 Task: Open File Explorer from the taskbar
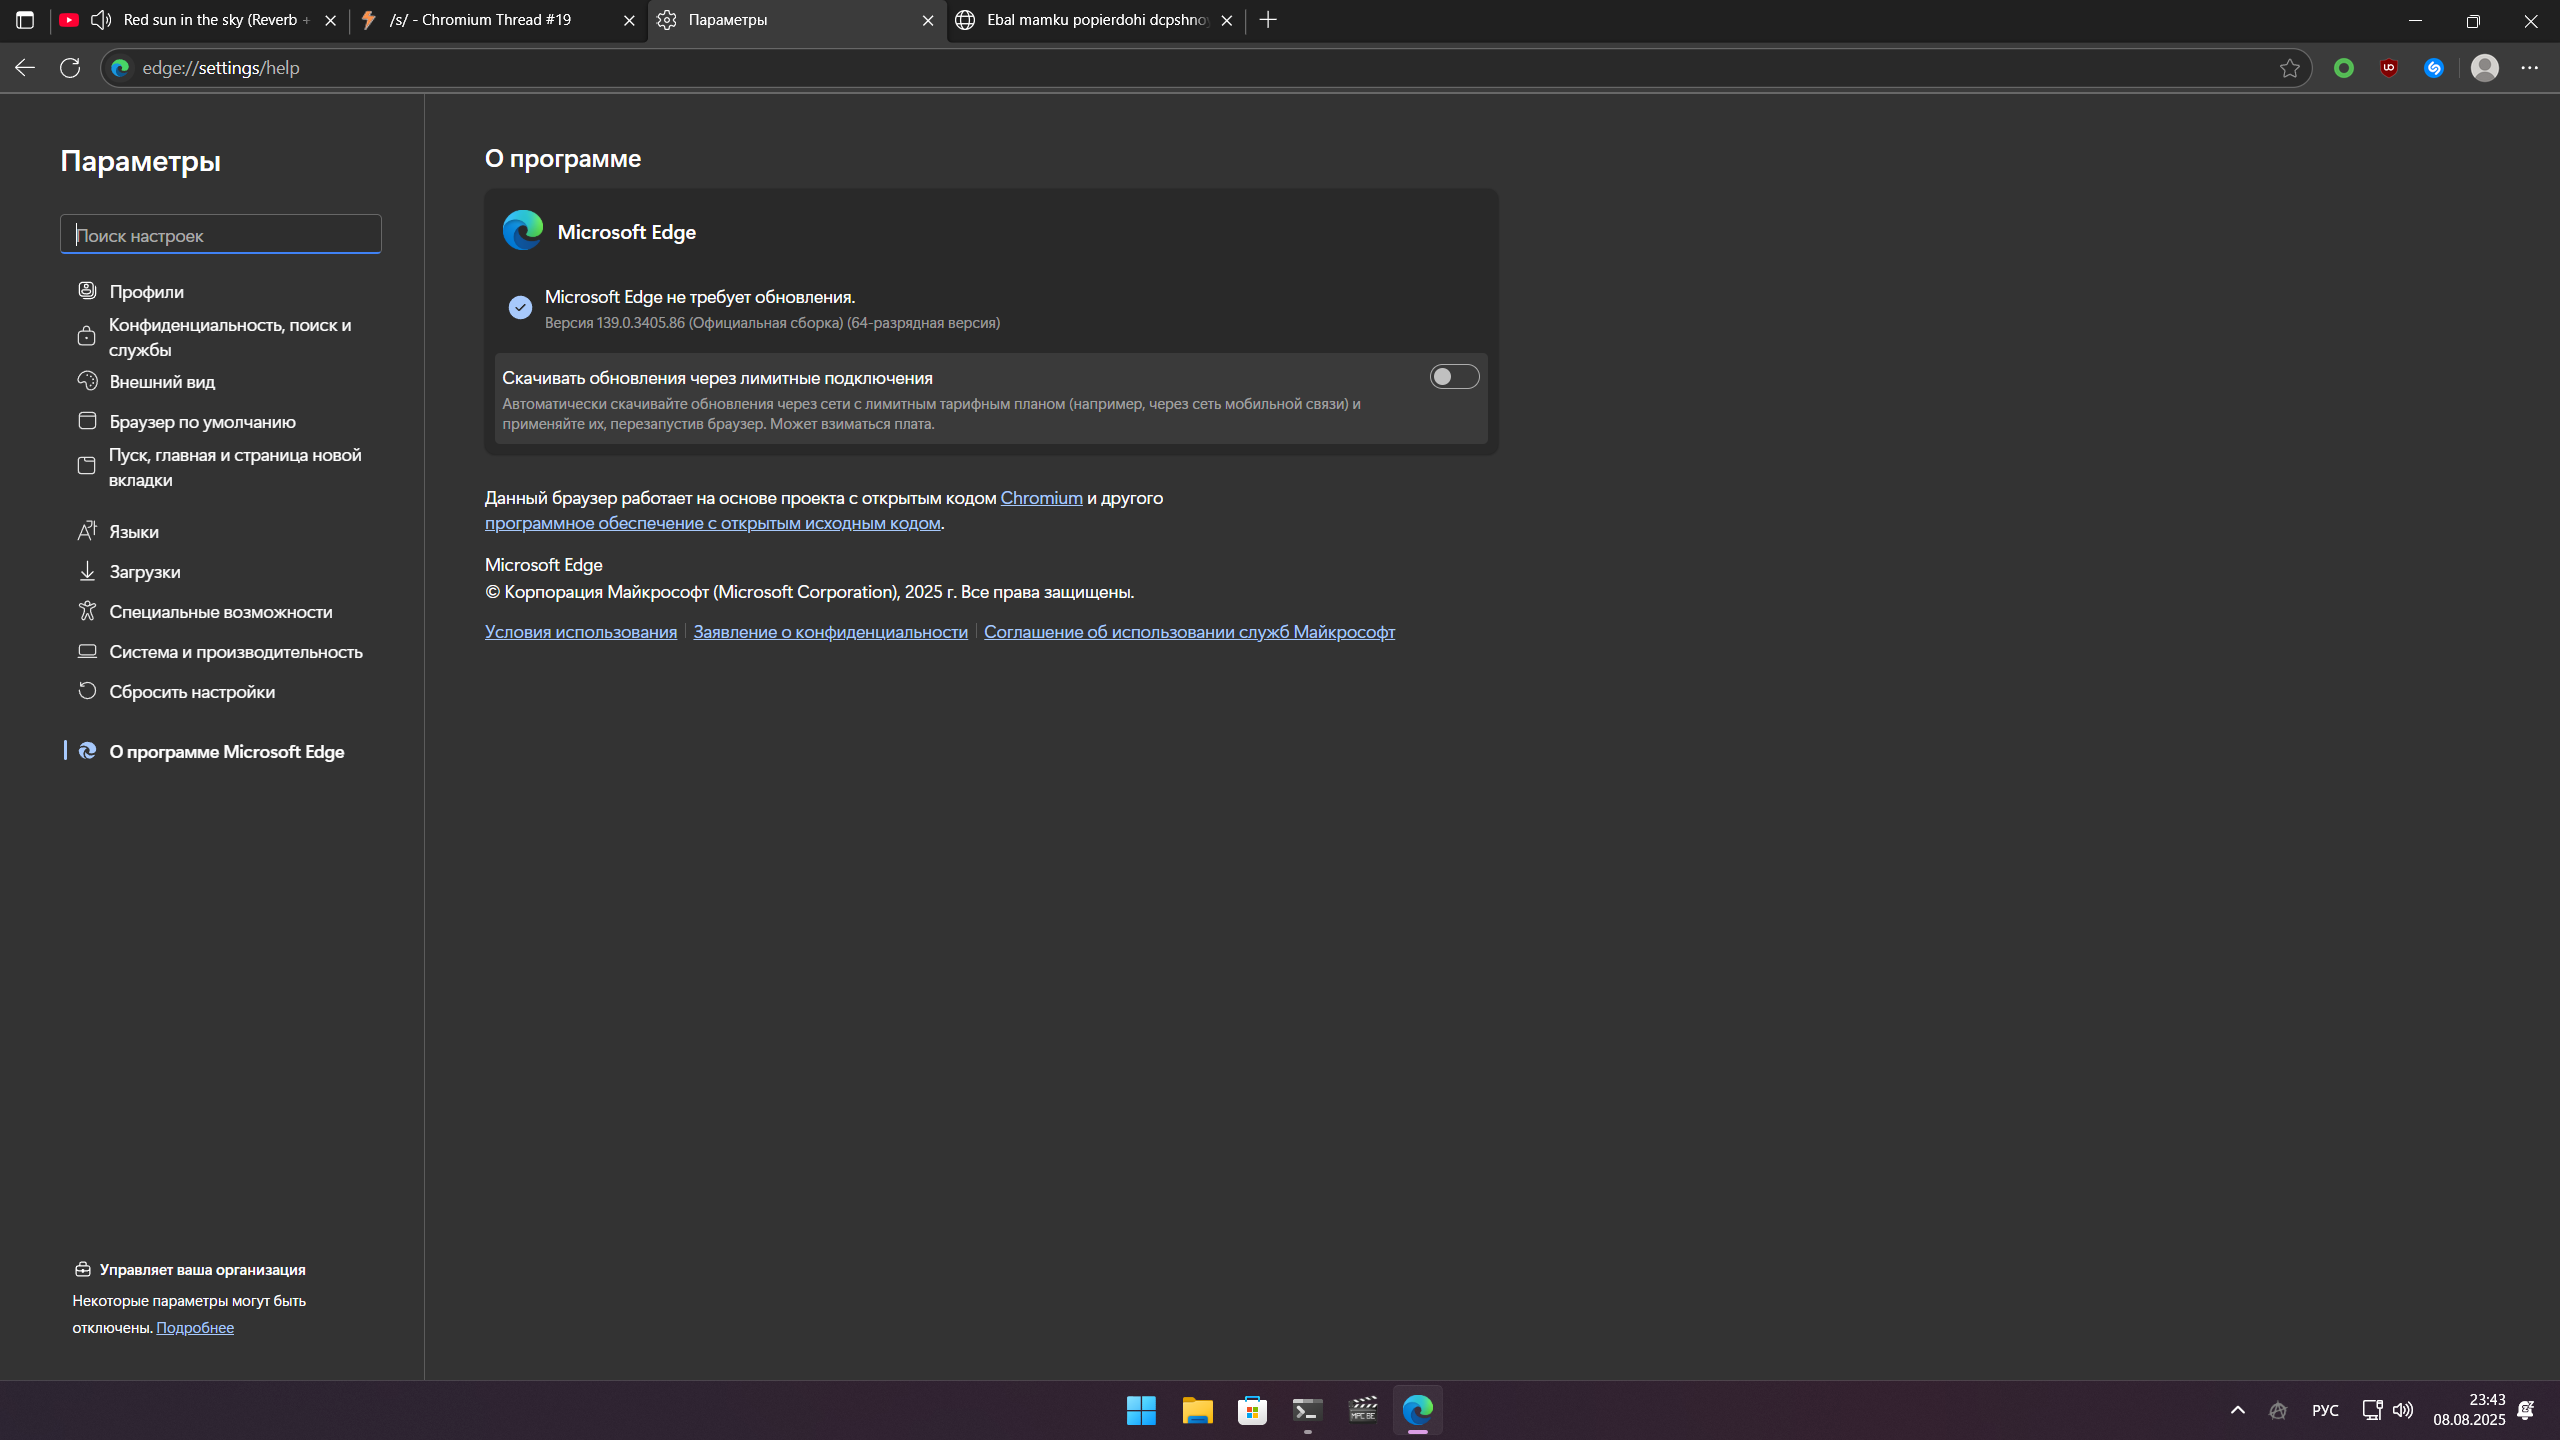pyautogui.click(x=1197, y=1410)
